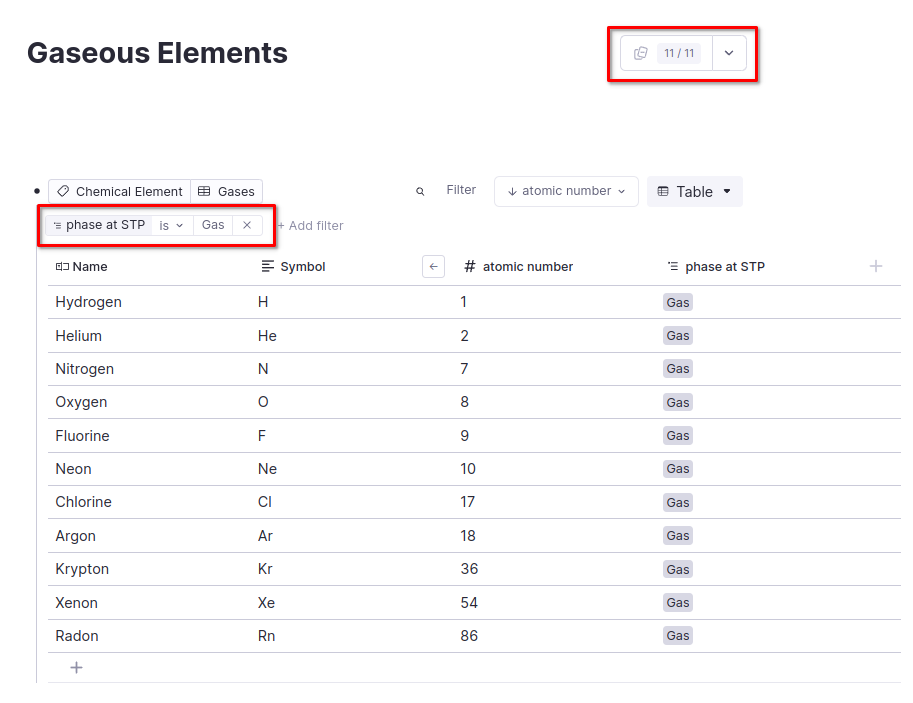The width and height of the screenshot is (913, 703).
Task: Add a new column with plus icon
Action: (x=876, y=266)
